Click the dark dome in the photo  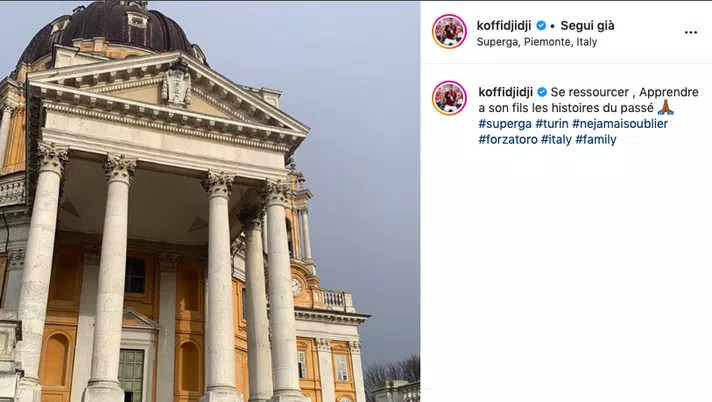click(x=108, y=31)
